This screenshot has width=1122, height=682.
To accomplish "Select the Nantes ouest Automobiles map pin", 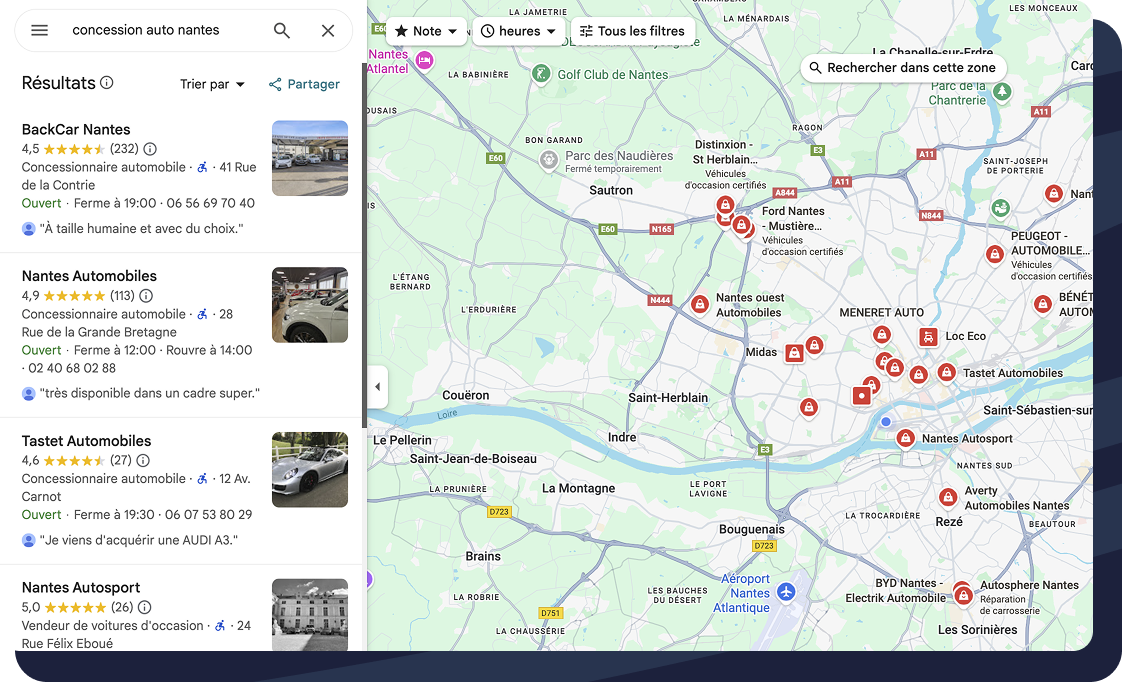I will [700, 304].
